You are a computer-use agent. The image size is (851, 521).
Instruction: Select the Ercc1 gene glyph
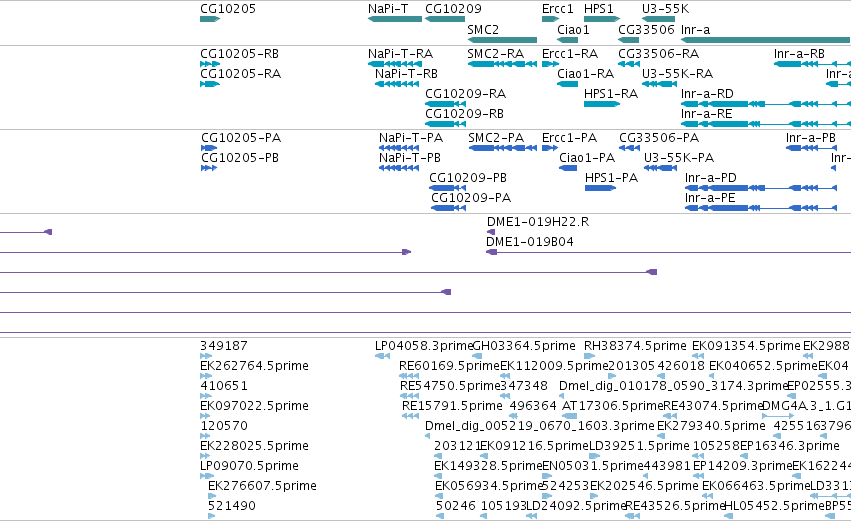(550, 19)
